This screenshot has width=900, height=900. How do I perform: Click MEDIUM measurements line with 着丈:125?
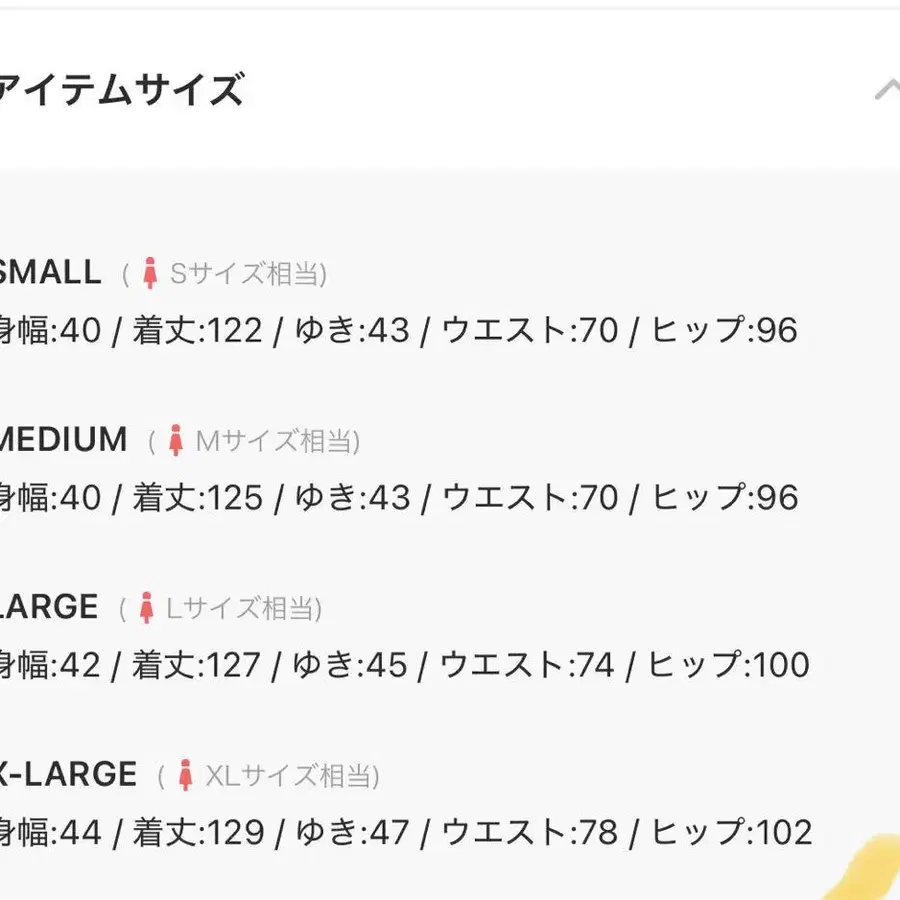(399, 498)
